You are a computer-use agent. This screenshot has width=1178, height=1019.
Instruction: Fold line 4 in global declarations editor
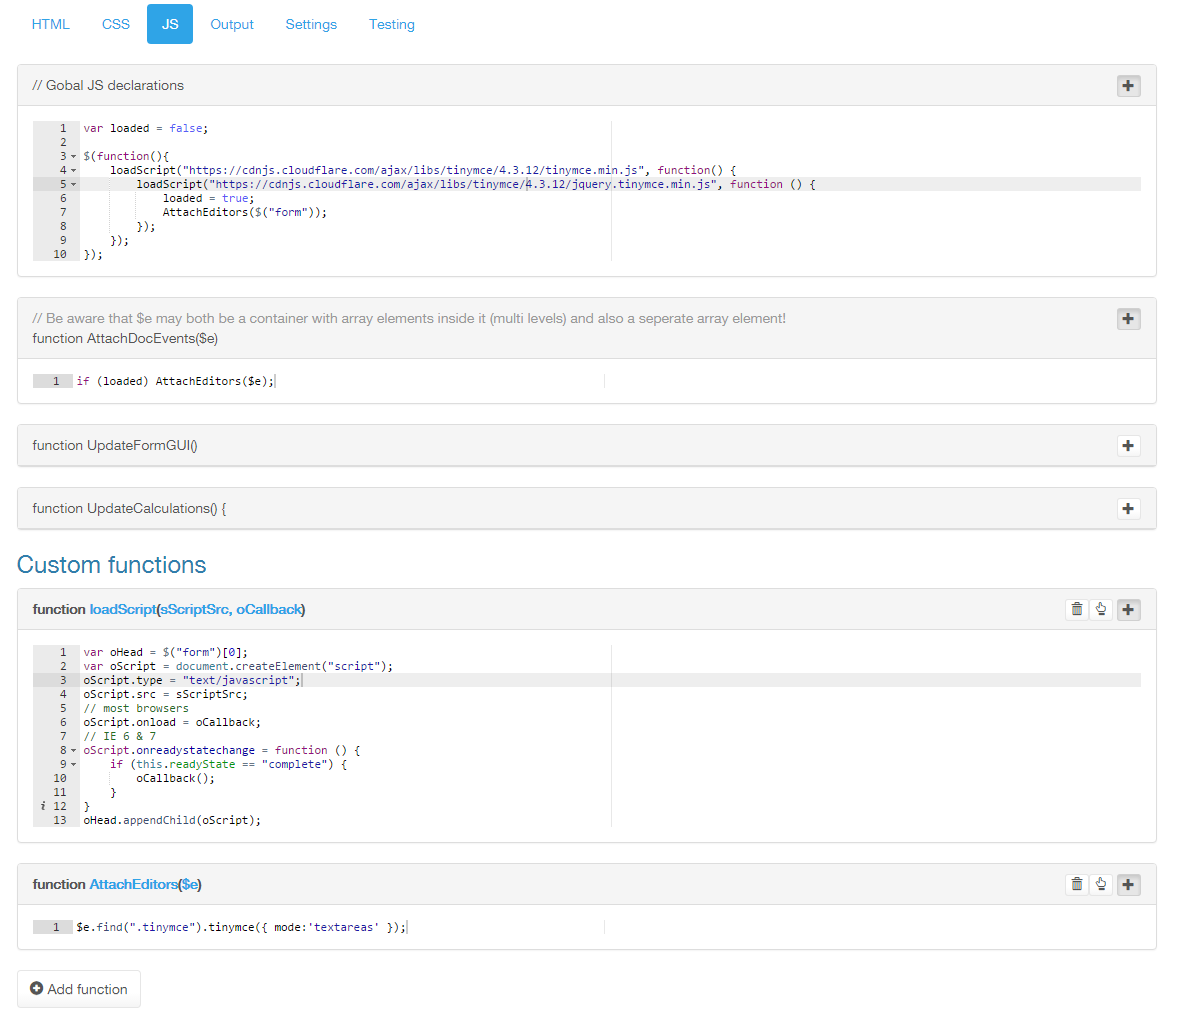74,171
